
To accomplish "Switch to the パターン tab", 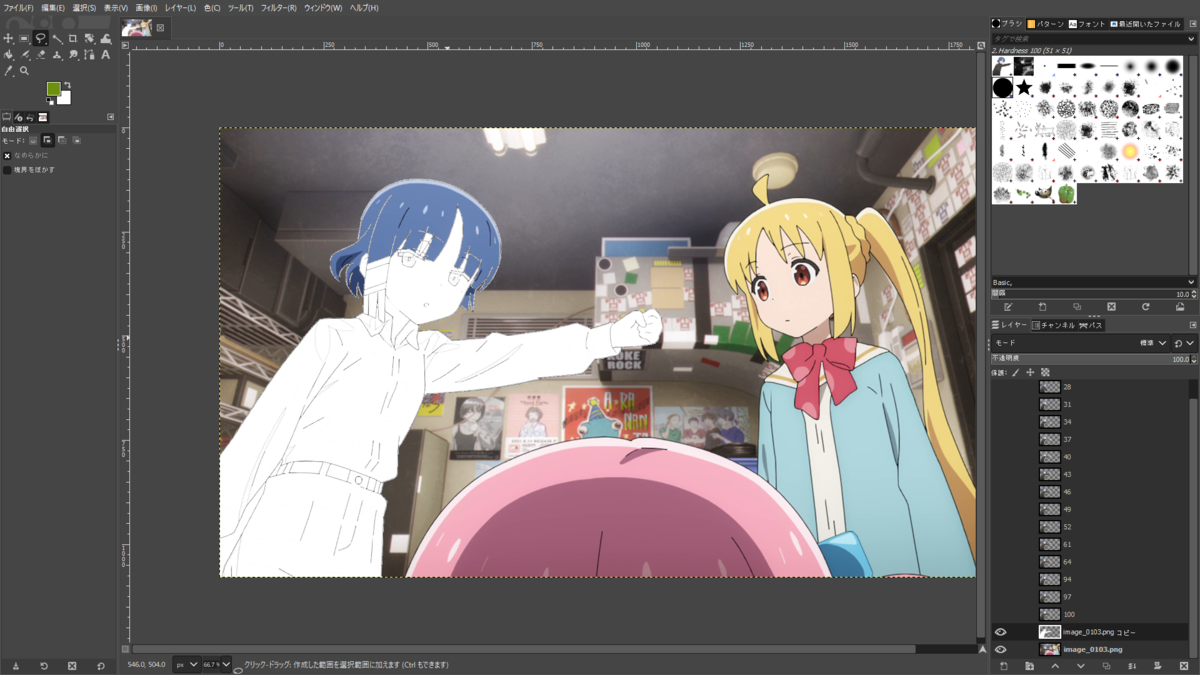I will [x=1046, y=23].
